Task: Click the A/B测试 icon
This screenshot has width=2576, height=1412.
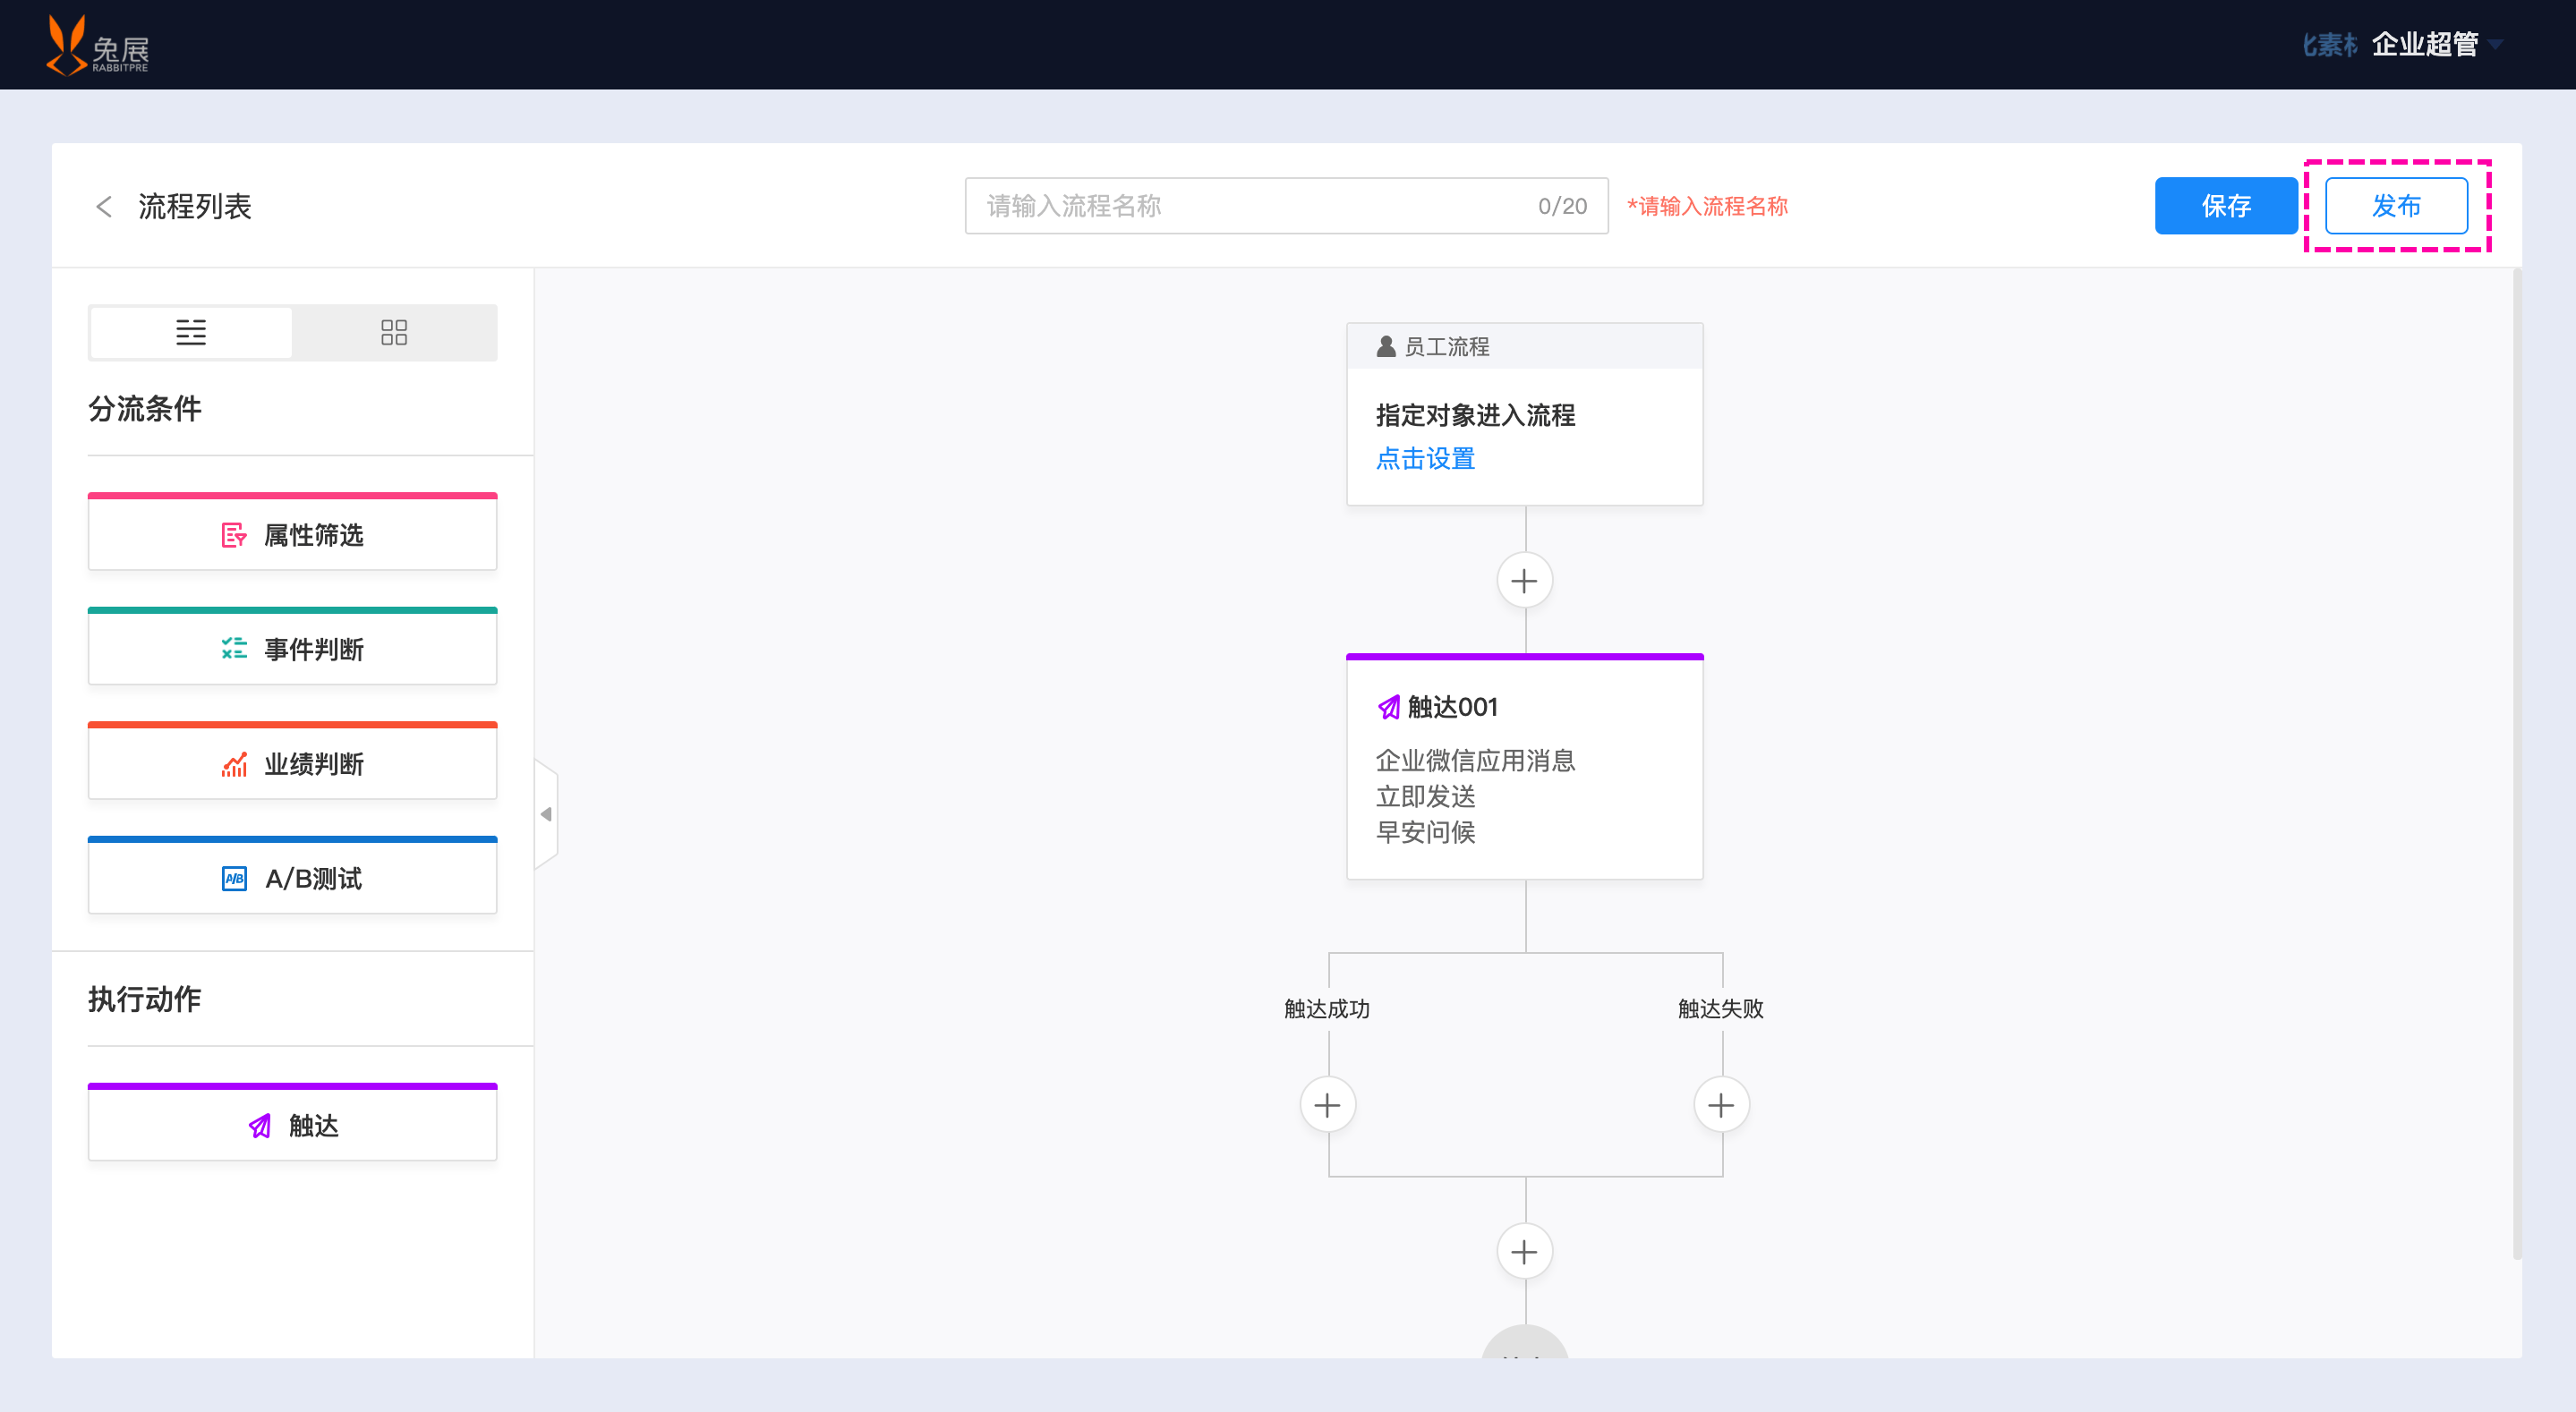Action: click(x=234, y=878)
